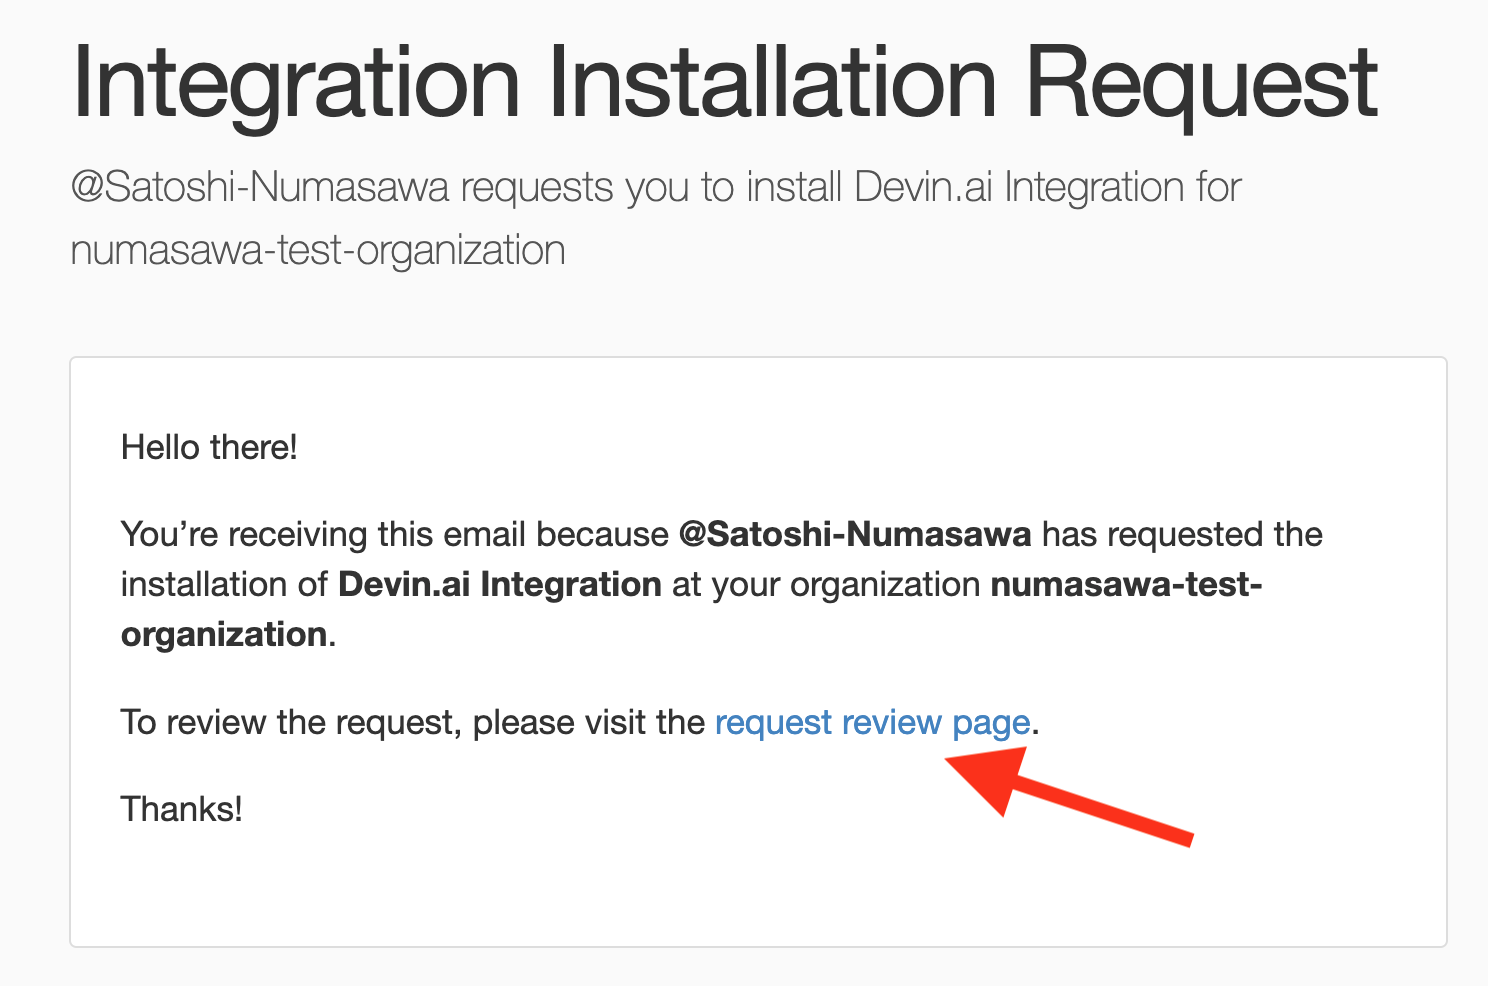Click 'has requested the' text in the body
The height and width of the screenshot is (986, 1488).
pyautogui.click(x=1182, y=534)
